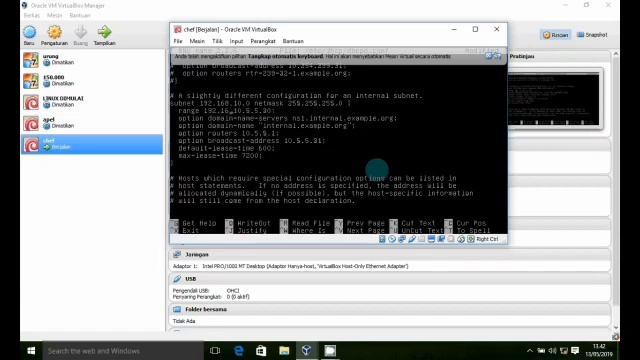Click the Tampilkan green arrow icon

[x=104, y=32]
